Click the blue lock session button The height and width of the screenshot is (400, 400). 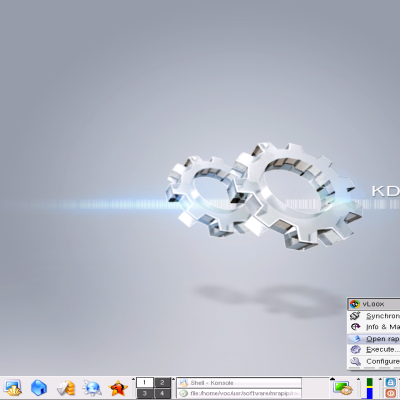(x=390, y=383)
